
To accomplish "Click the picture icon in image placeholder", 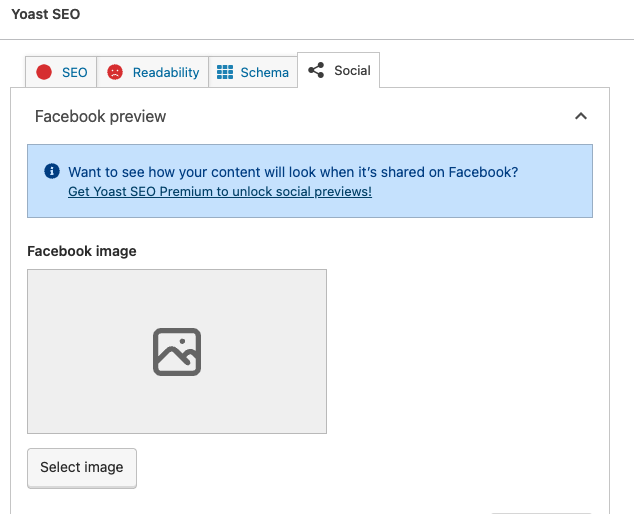I will coord(177,352).
